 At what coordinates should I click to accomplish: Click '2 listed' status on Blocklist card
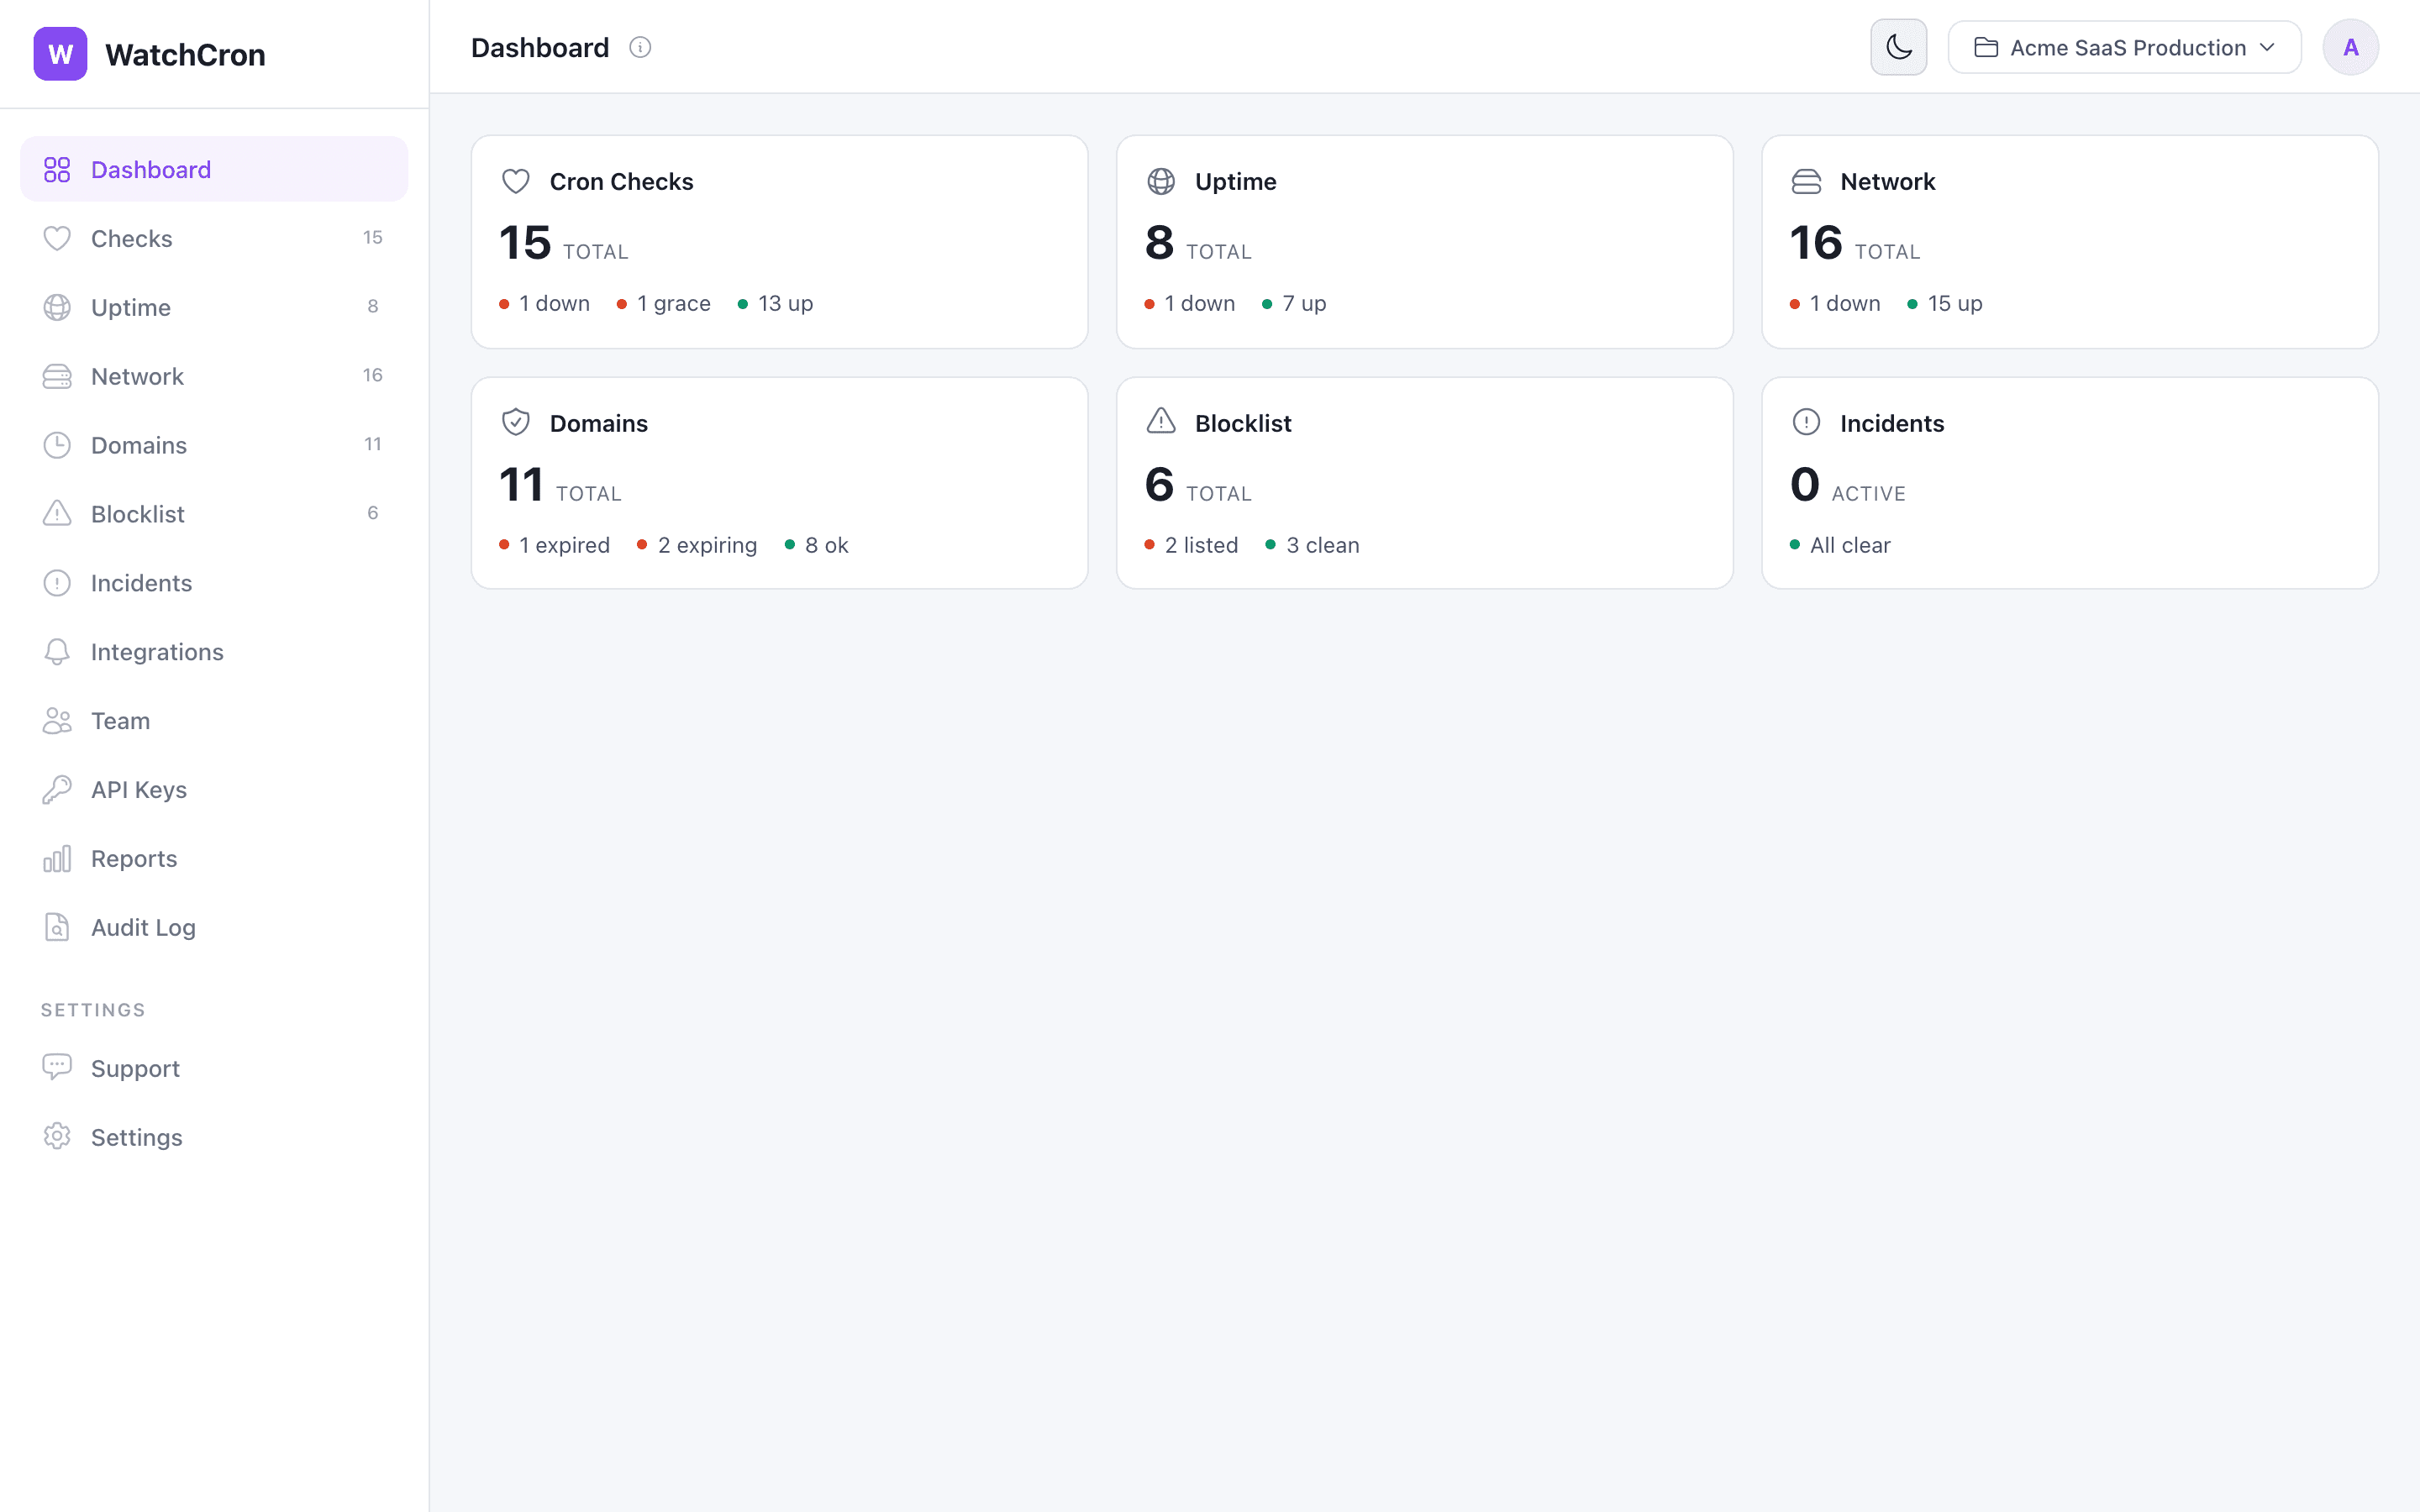pos(1191,546)
